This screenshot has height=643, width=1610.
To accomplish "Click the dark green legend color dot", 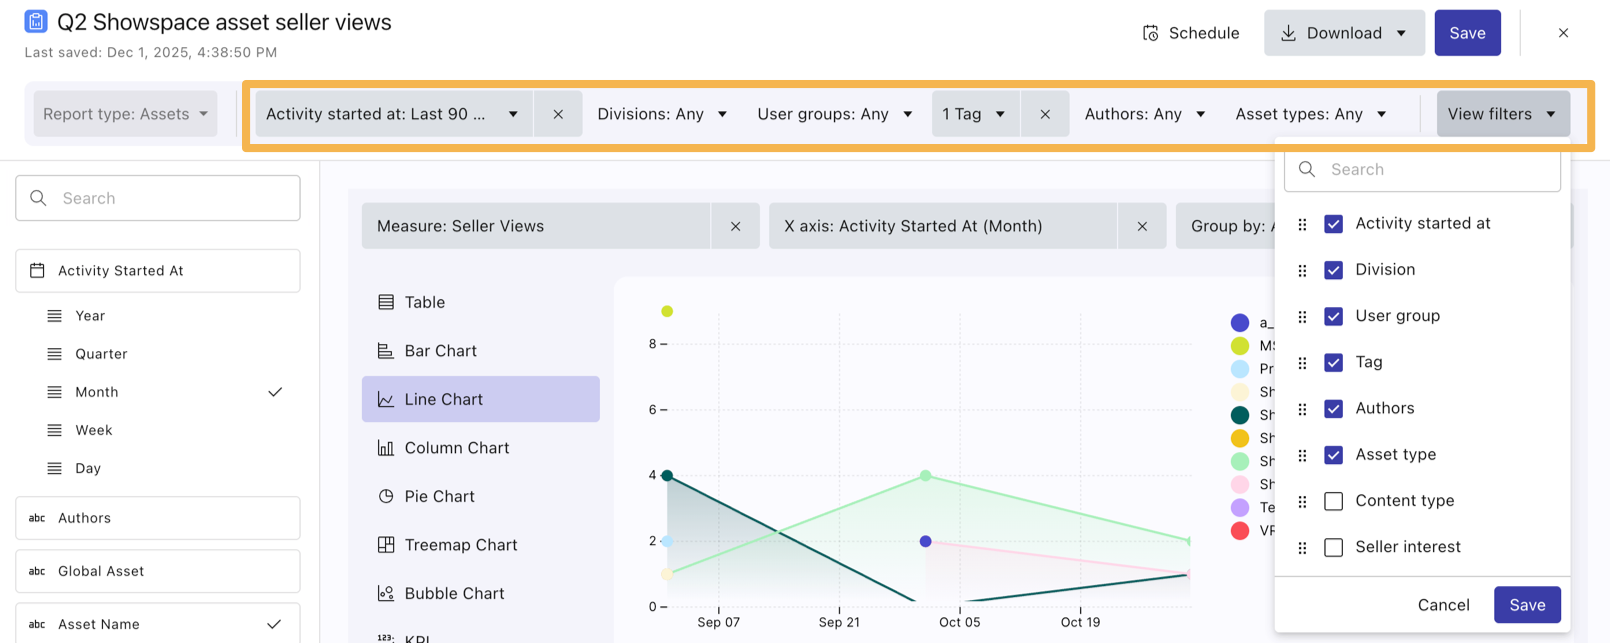I will (x=1240, y=415).
